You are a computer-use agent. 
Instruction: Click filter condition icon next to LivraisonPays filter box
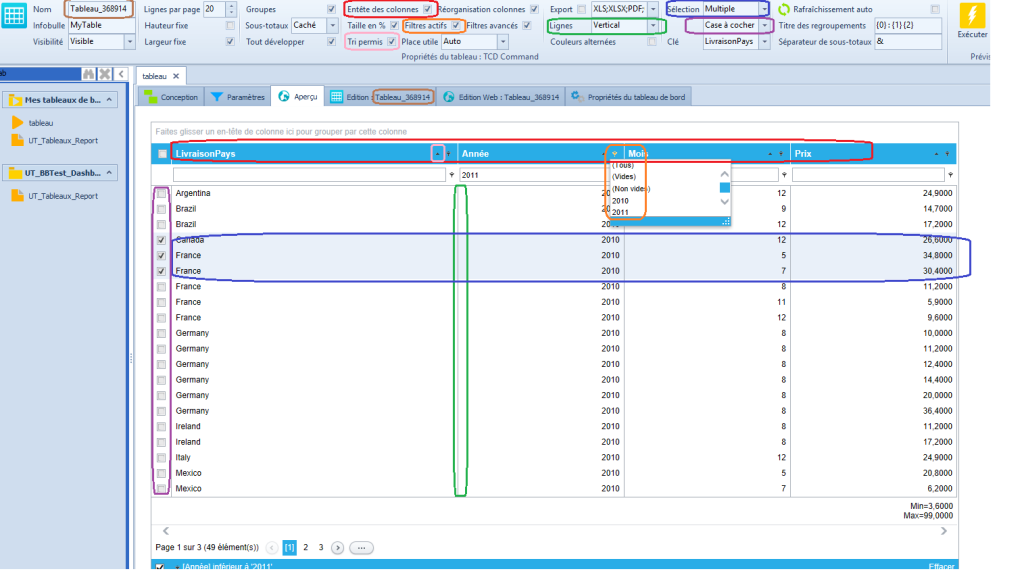(451, 175)
